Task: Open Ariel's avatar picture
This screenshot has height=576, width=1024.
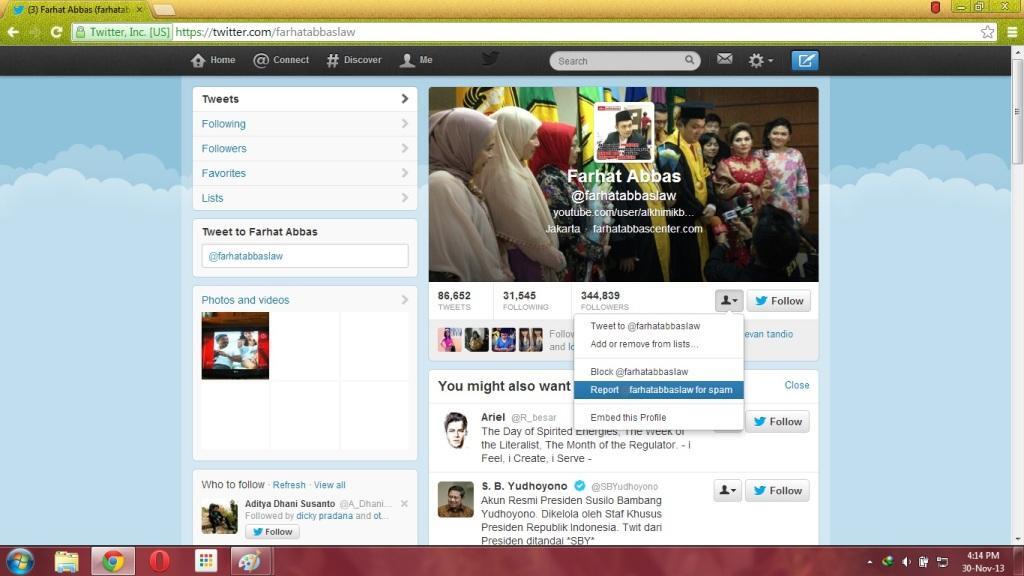Action: tap(455, 430)
